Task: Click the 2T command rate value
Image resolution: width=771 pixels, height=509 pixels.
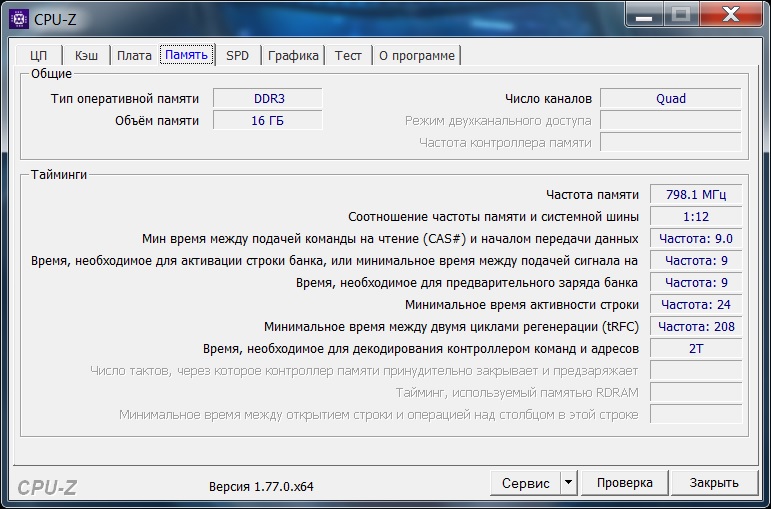Action: 696,349
